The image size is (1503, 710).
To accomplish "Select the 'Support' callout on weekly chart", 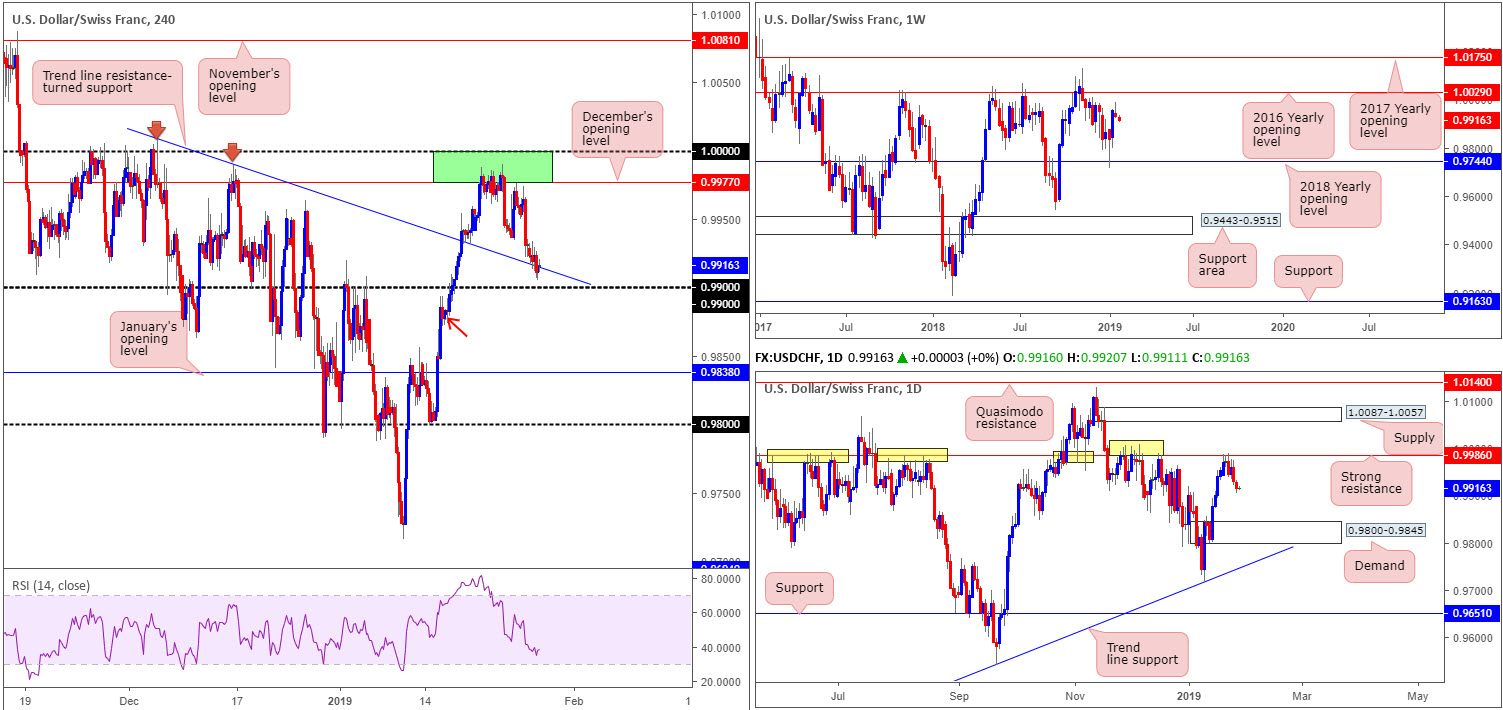I will click(x=1308, y=270).
